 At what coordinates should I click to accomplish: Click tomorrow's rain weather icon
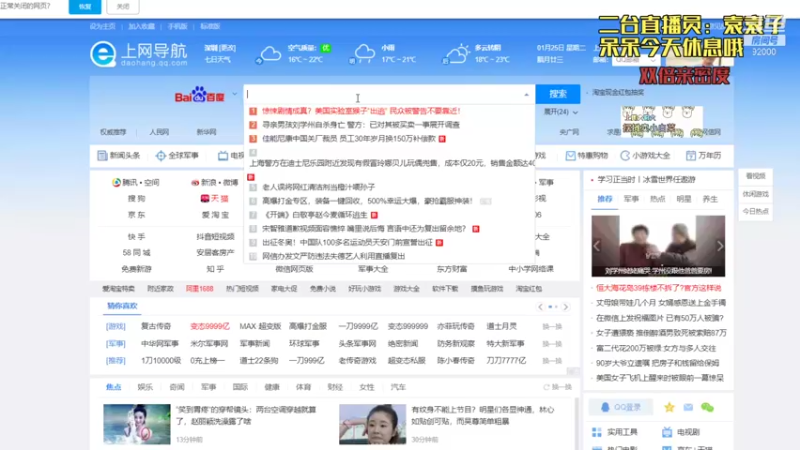coord(363,54)
